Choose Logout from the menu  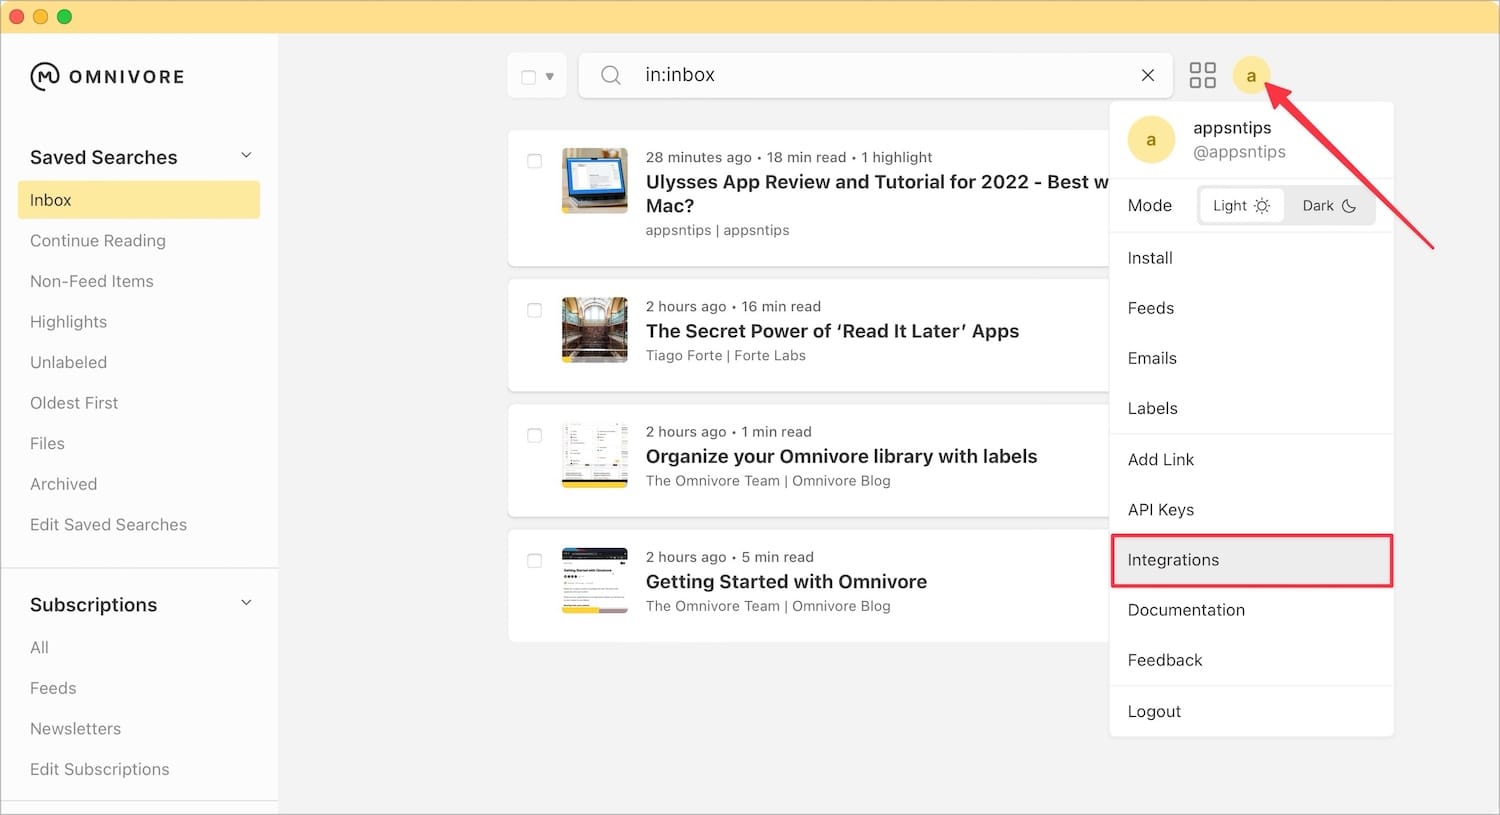coord(1251,711)
